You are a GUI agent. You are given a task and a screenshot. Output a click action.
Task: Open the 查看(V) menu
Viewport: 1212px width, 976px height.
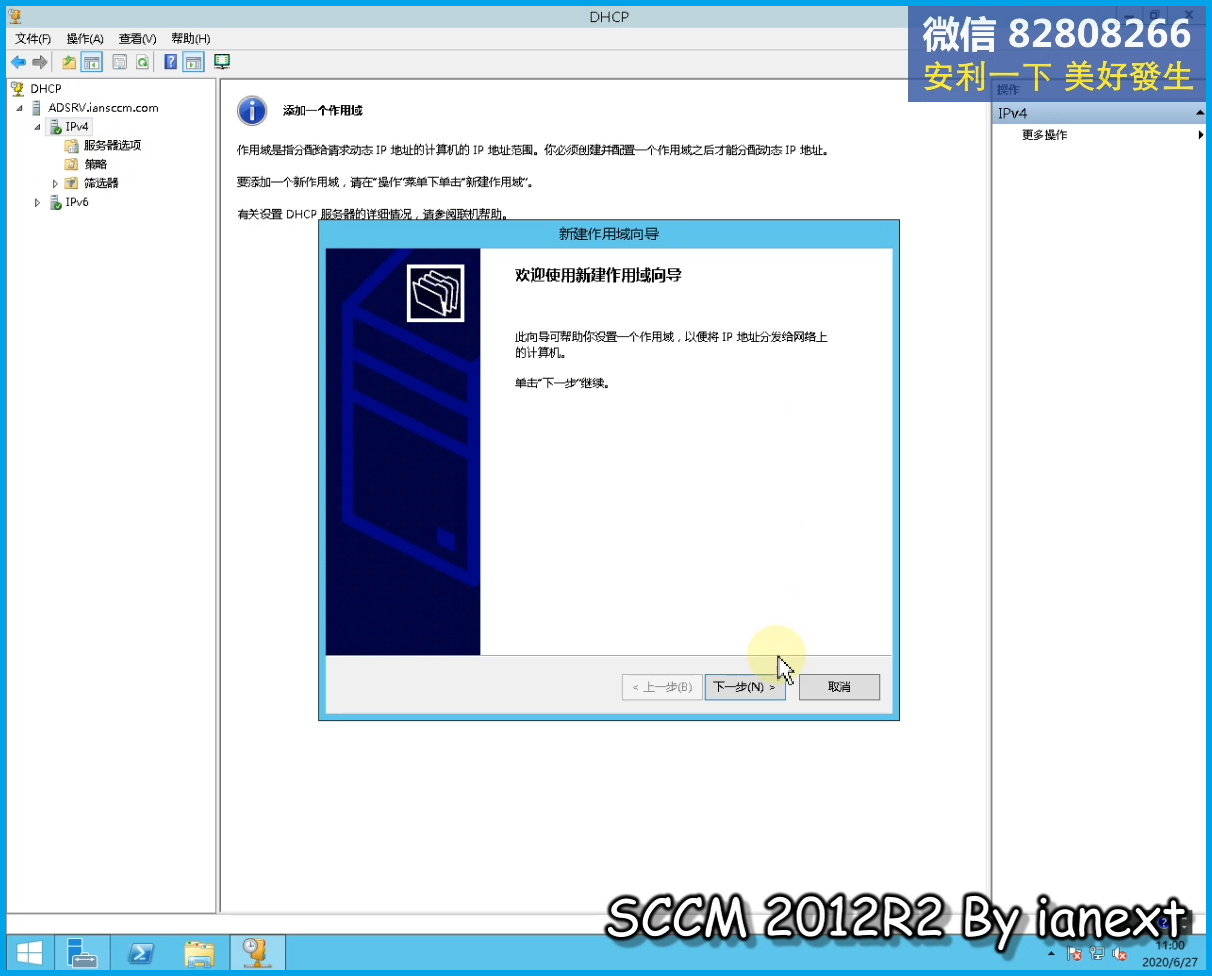click(x=137, y=38)
